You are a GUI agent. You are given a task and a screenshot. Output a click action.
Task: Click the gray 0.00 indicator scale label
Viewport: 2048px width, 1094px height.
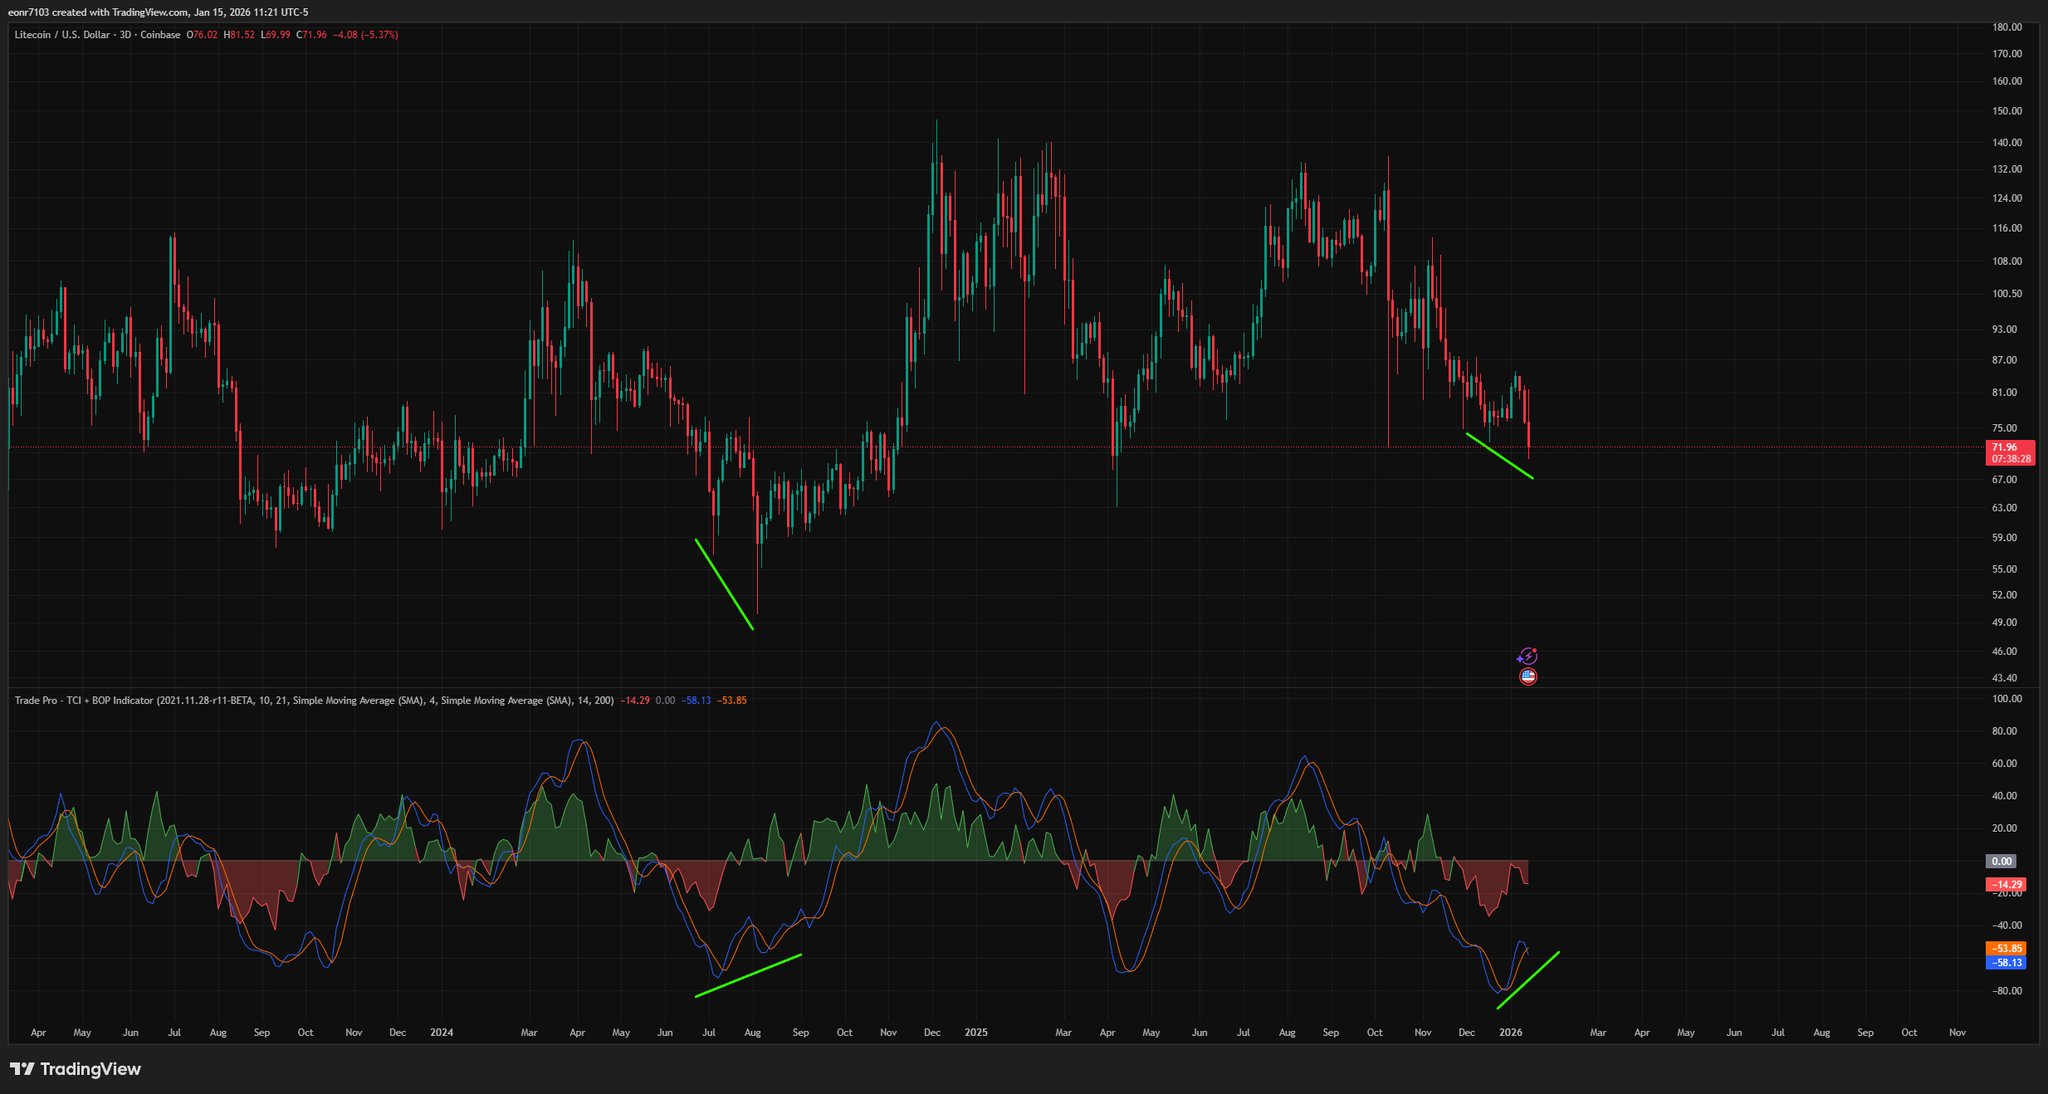(2001, 861)
